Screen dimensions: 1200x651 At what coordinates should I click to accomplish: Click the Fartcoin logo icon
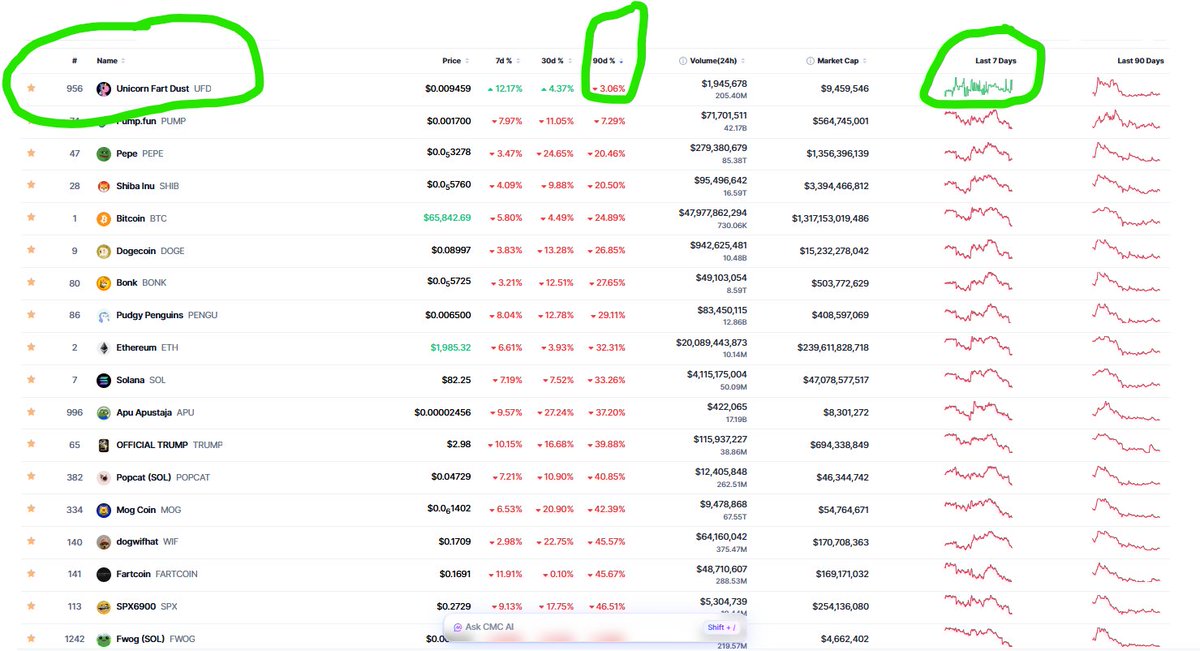tap(103, 574)
